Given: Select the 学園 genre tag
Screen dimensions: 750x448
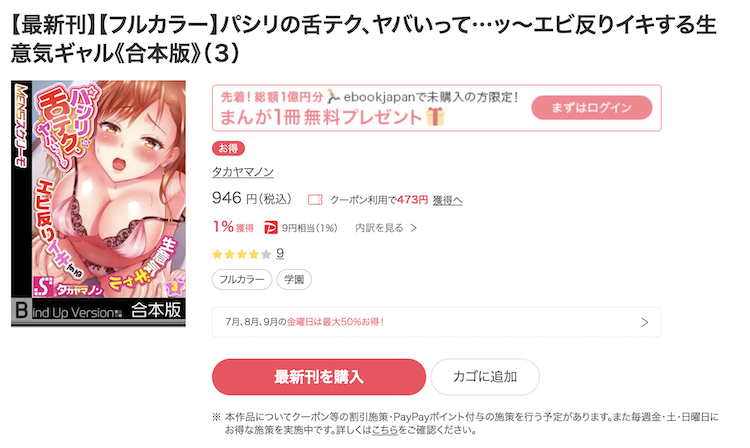Looking at the screenshot, I should tap(294, 280).
